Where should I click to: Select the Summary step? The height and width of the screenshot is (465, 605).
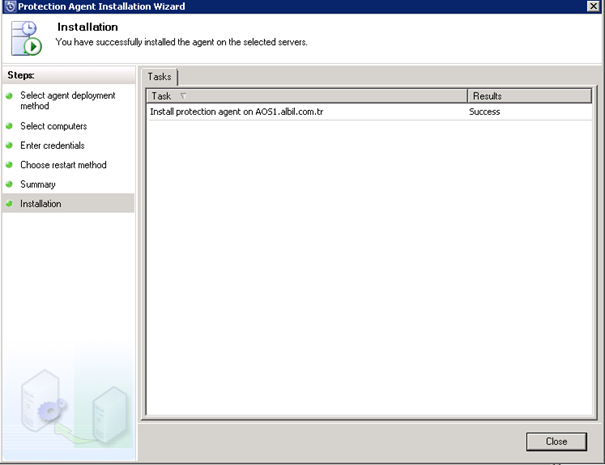pos(38,184)
